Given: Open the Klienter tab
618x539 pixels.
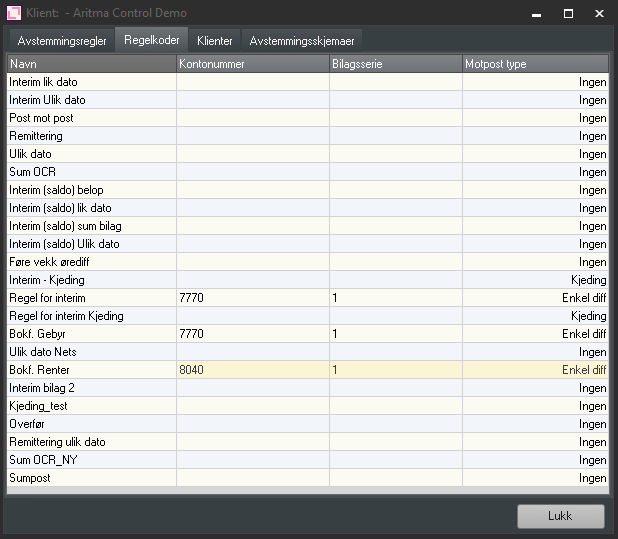Looking at the screenshot, I should 214,41.
